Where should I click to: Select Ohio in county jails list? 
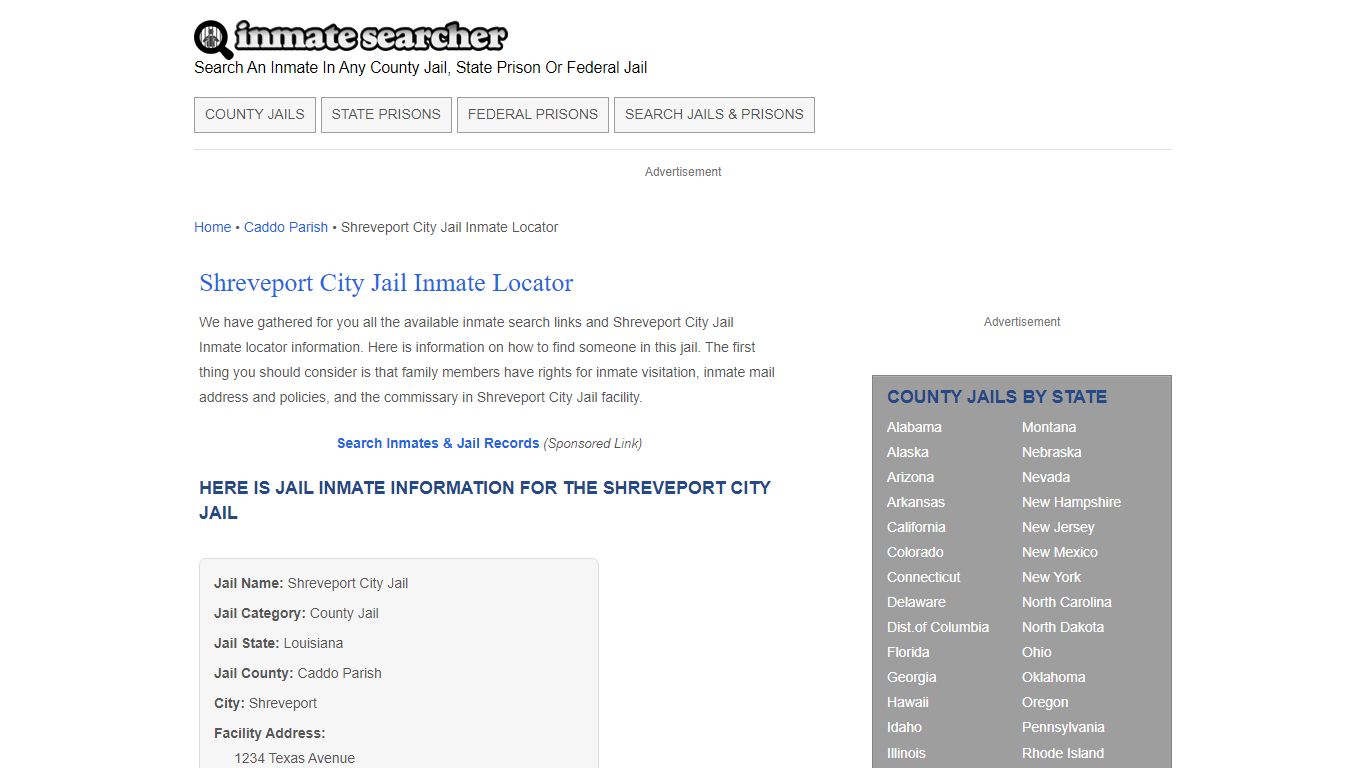1037,652
